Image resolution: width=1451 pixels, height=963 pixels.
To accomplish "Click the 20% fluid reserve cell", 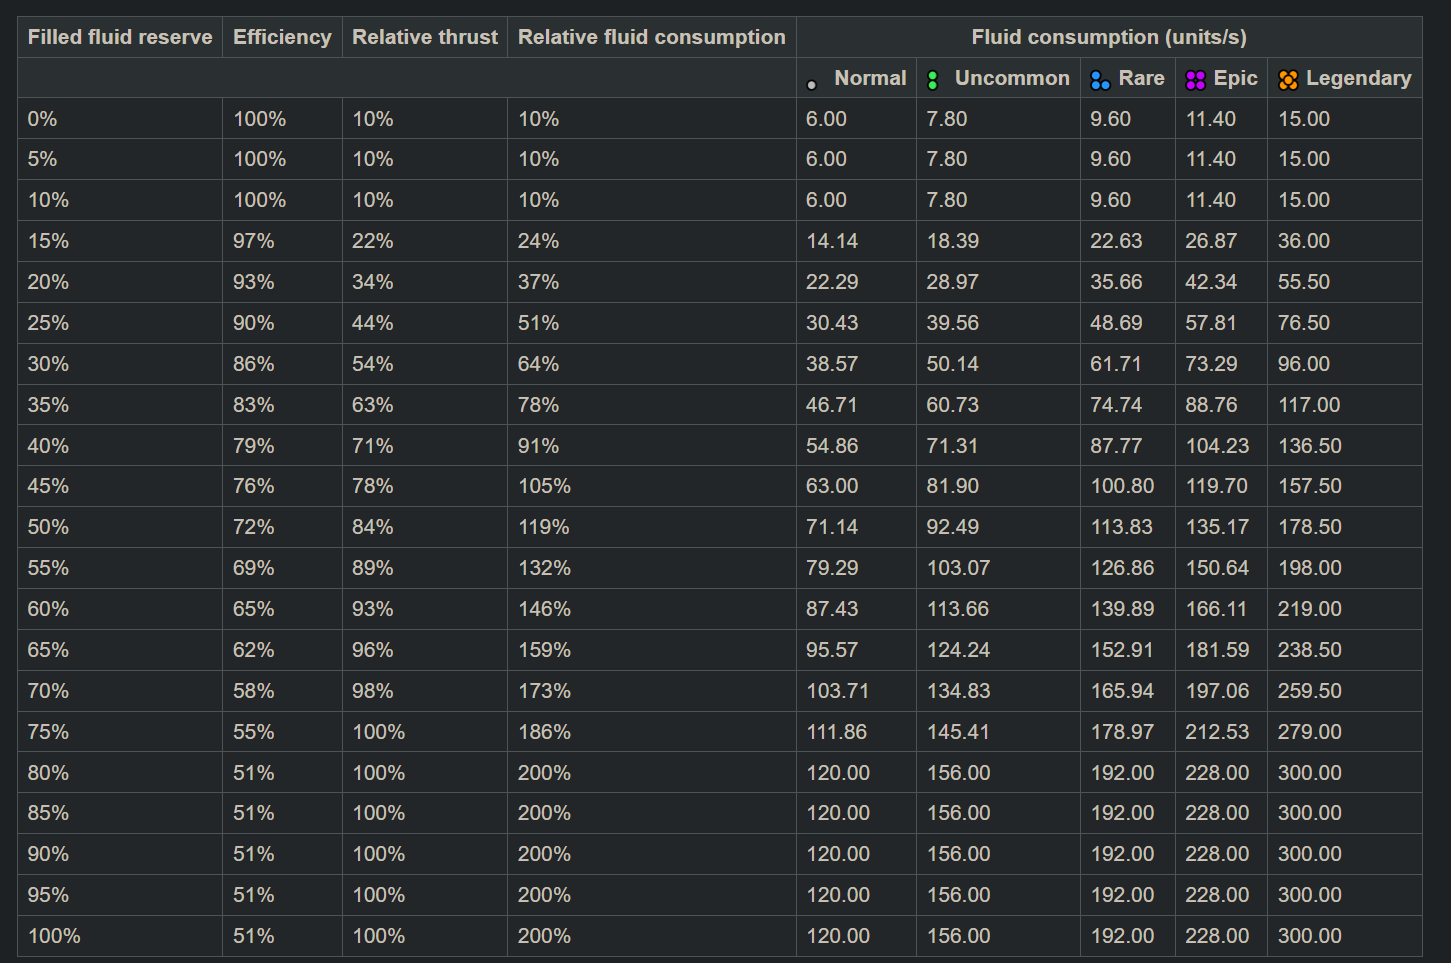I will (x=120, y=282).
